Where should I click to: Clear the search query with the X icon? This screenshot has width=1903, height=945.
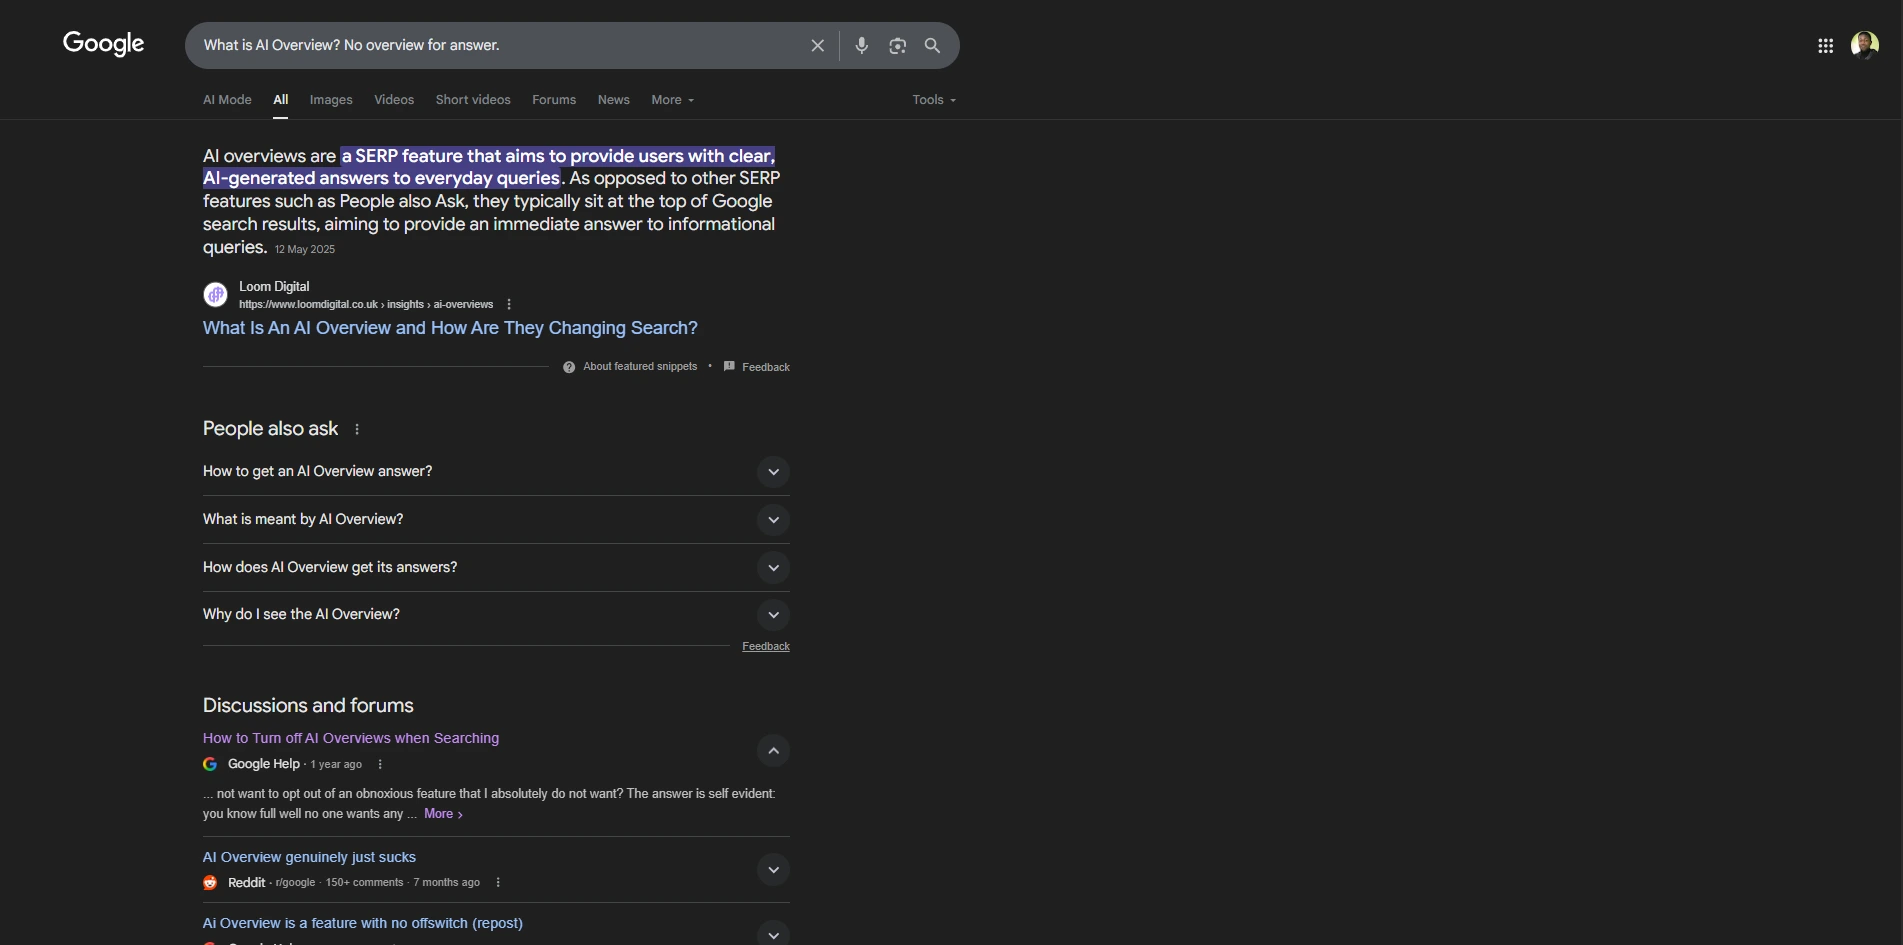point(817,45)
